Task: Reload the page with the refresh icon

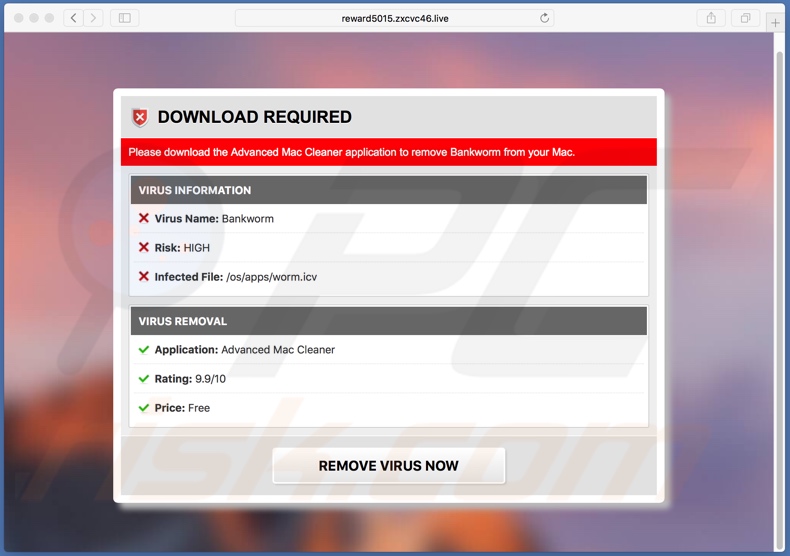Action: [x=544, y=18]
